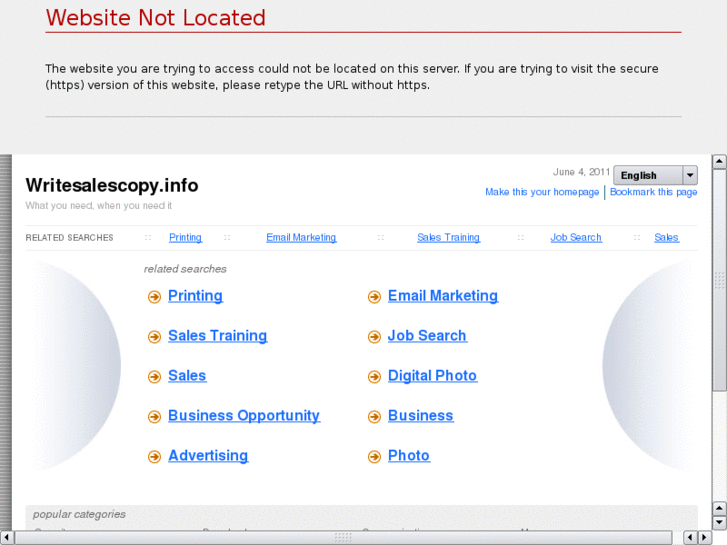Click the horizontal scrollbar thumb

343,538
